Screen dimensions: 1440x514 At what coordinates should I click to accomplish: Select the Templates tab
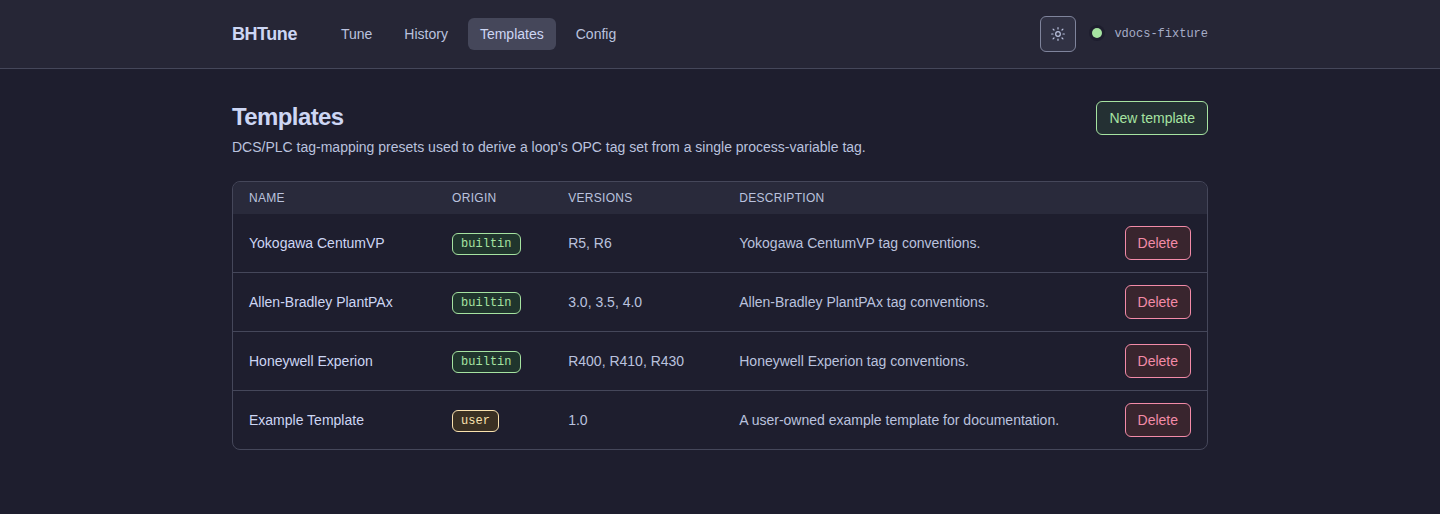512,34
